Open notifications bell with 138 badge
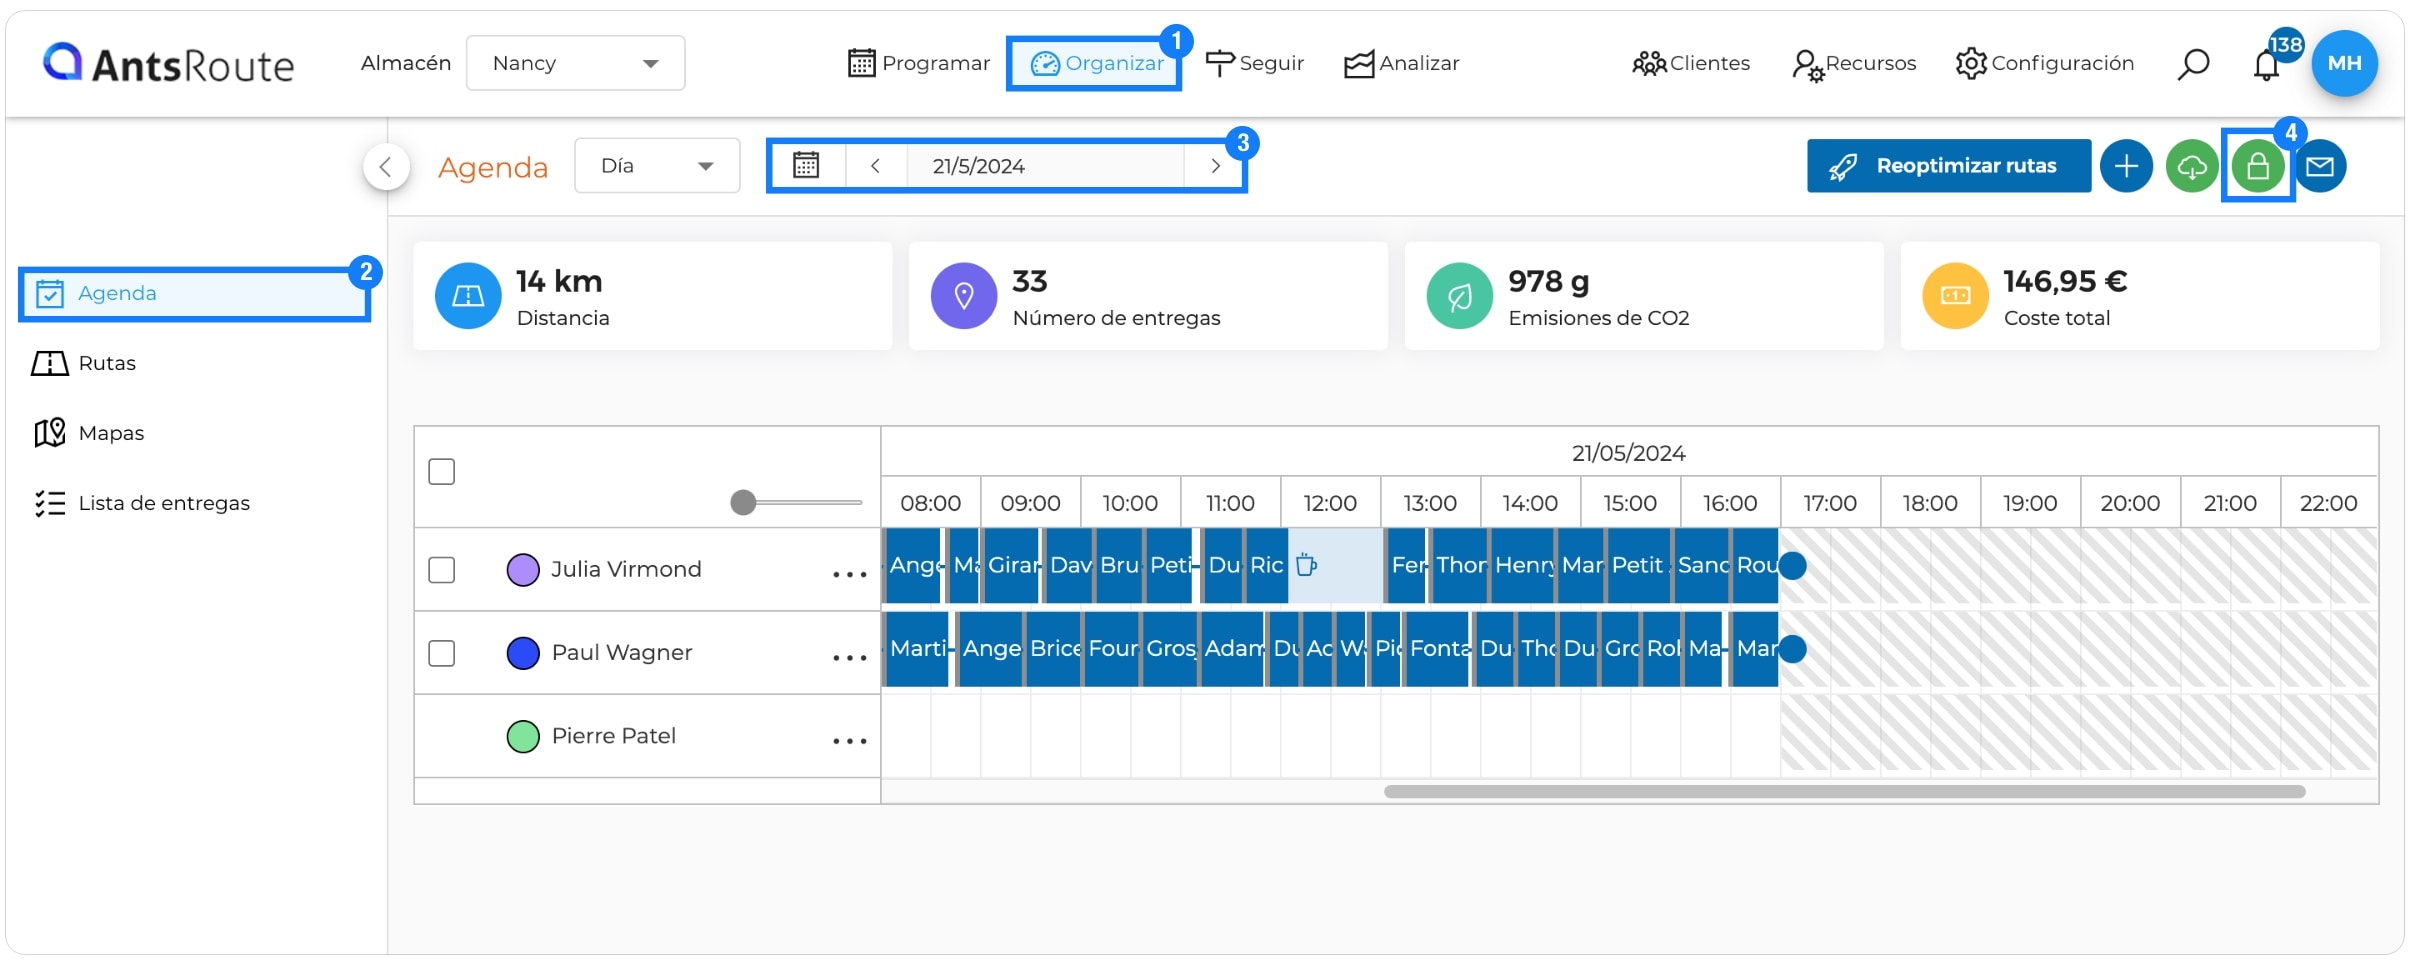The width and height of the screenshot is (2410, 967). [2268, 63]
